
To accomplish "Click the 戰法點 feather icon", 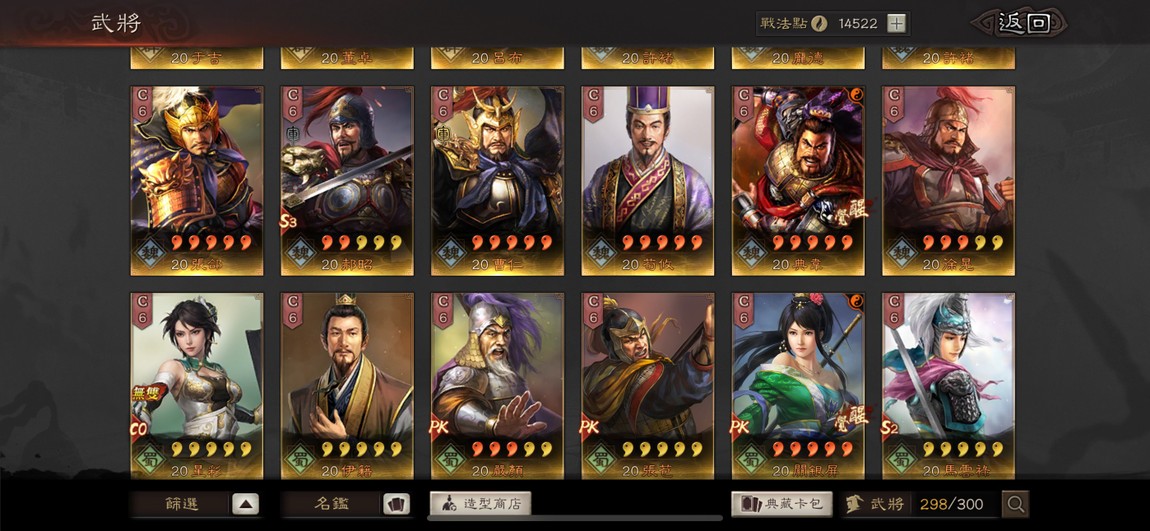I will [x=819, y=23].
